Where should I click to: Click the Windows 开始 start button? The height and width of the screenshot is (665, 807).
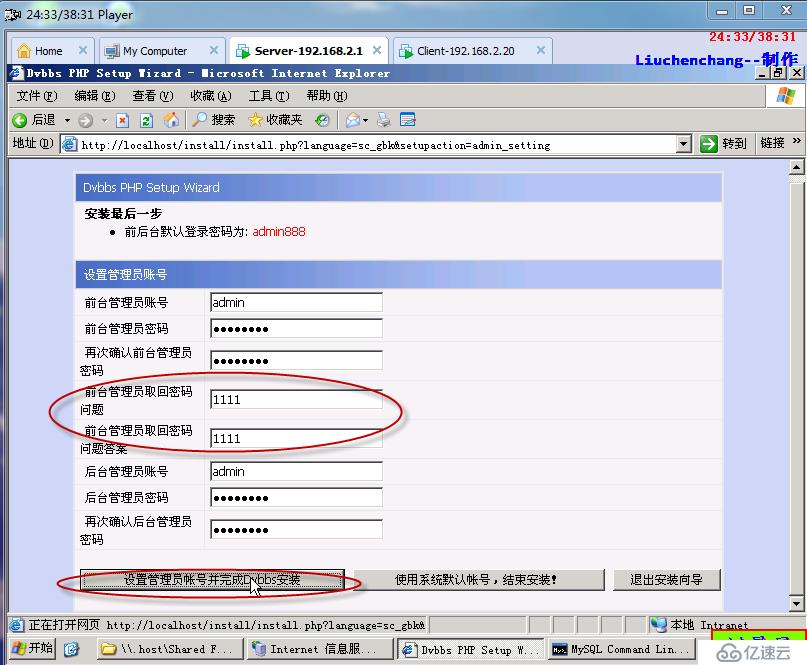(x=32, y=649)
